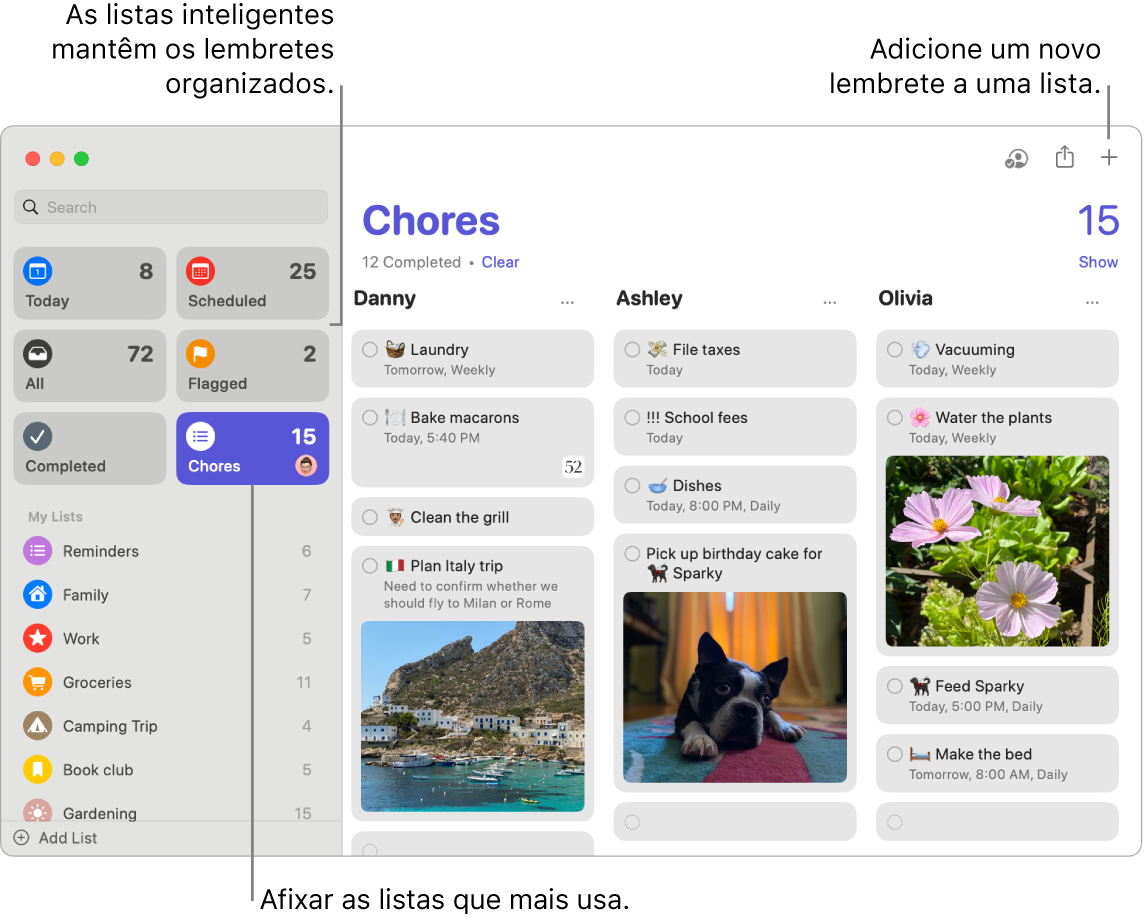Click the Book club bookmark icon
This screenshot has height=923, width=1144.
pyautogui.click(x=37, y=770)
